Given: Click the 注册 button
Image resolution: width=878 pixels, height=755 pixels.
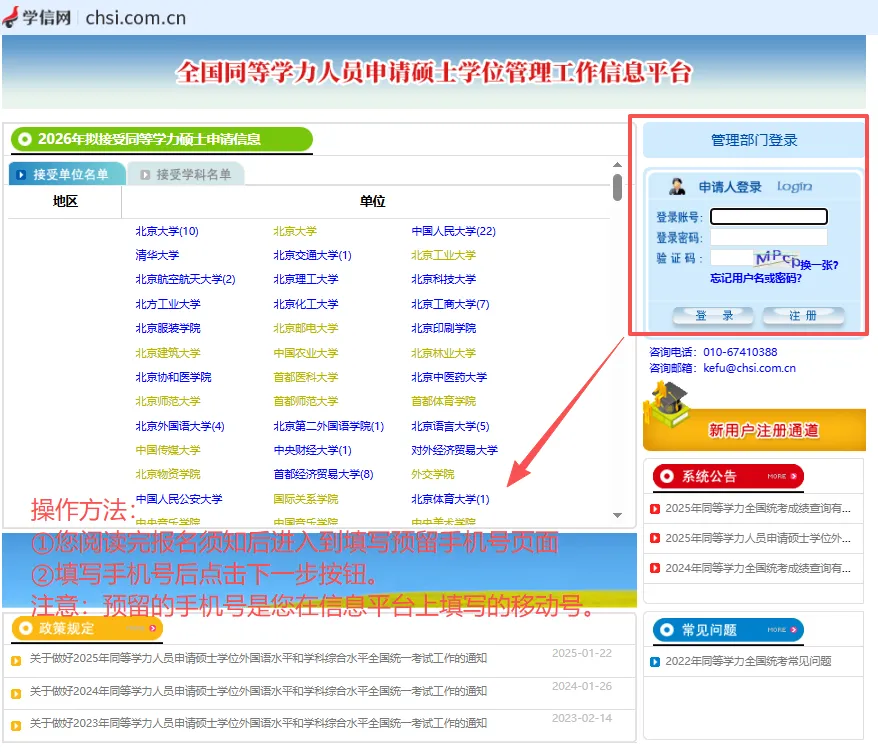Looking at the screenshot, I should 803,316.
